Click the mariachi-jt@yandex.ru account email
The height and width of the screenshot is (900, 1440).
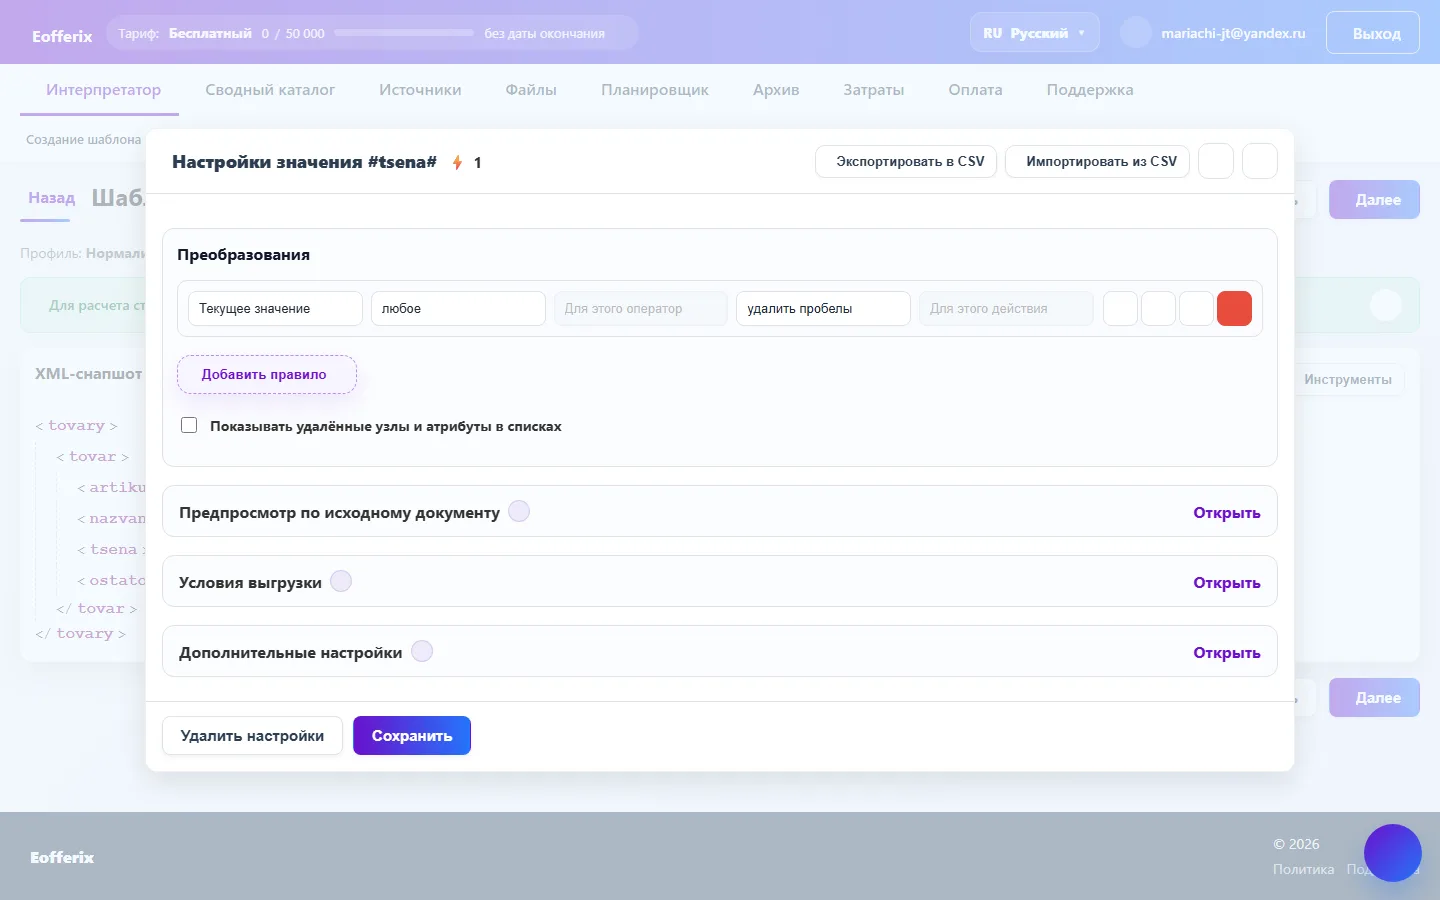pyautogui.click(x=1233, y=33)
